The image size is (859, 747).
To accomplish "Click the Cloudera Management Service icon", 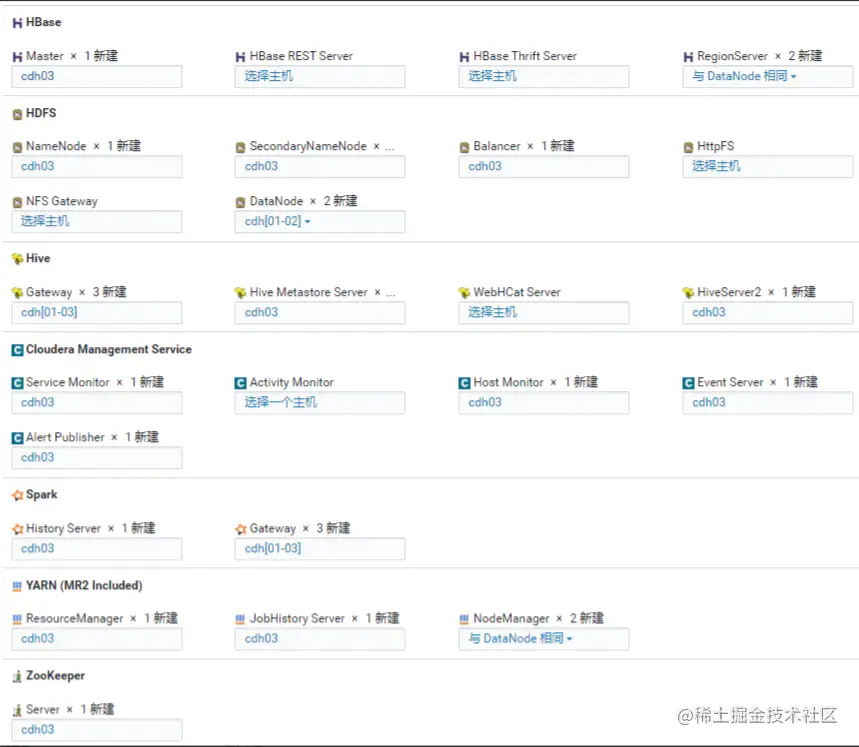I will (x=17, y=350).
